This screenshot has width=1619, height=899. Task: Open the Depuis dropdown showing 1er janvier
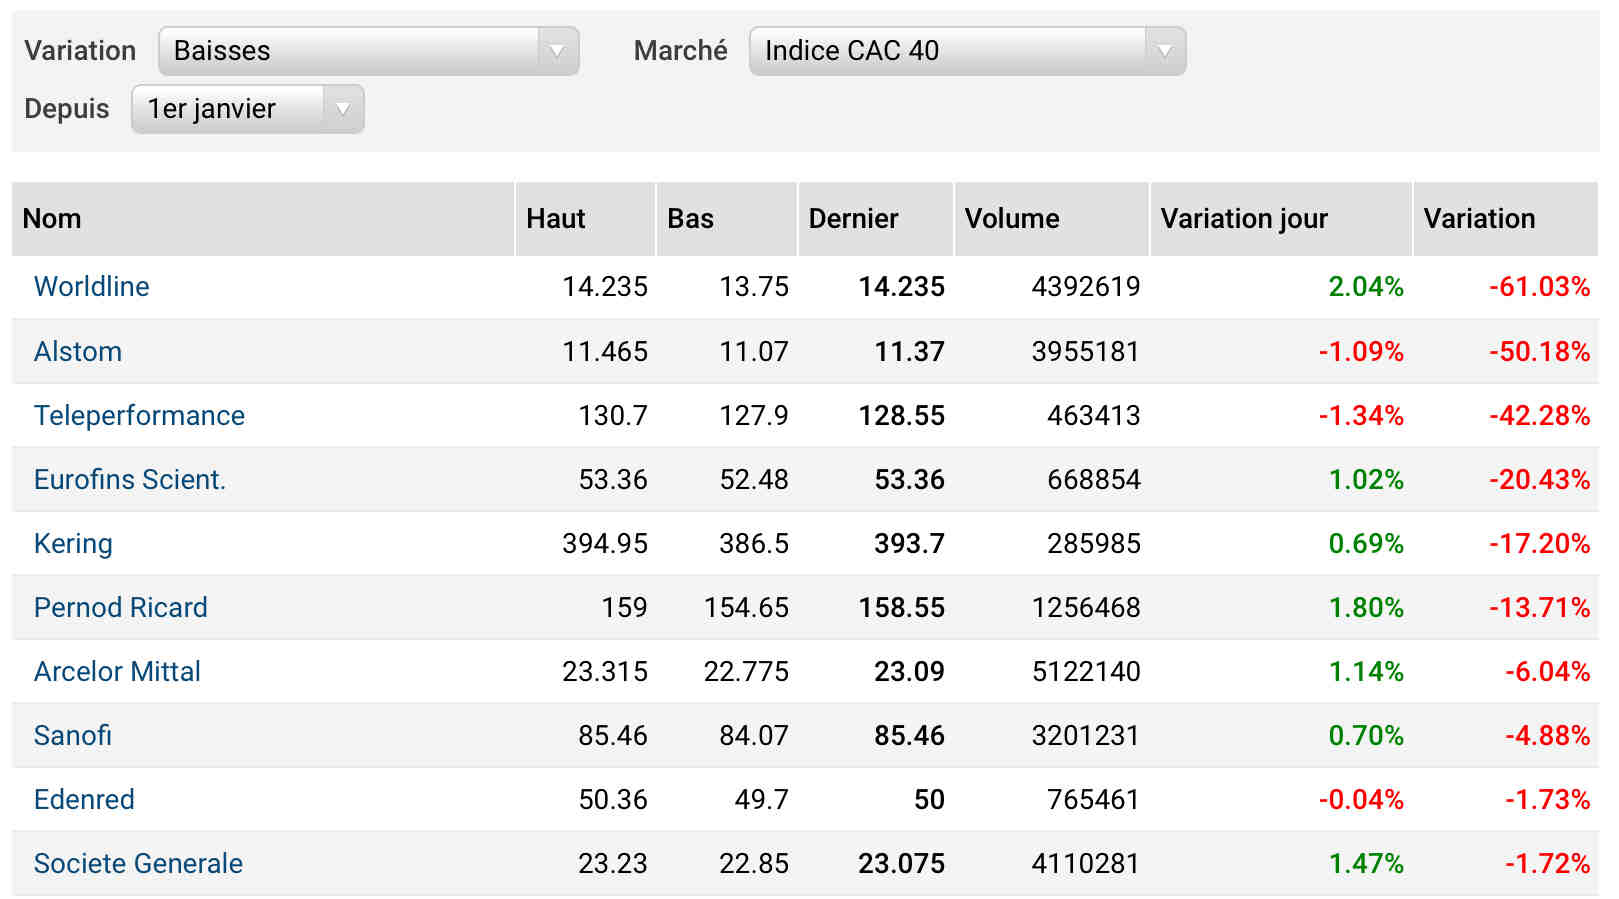tap(248, 109)
